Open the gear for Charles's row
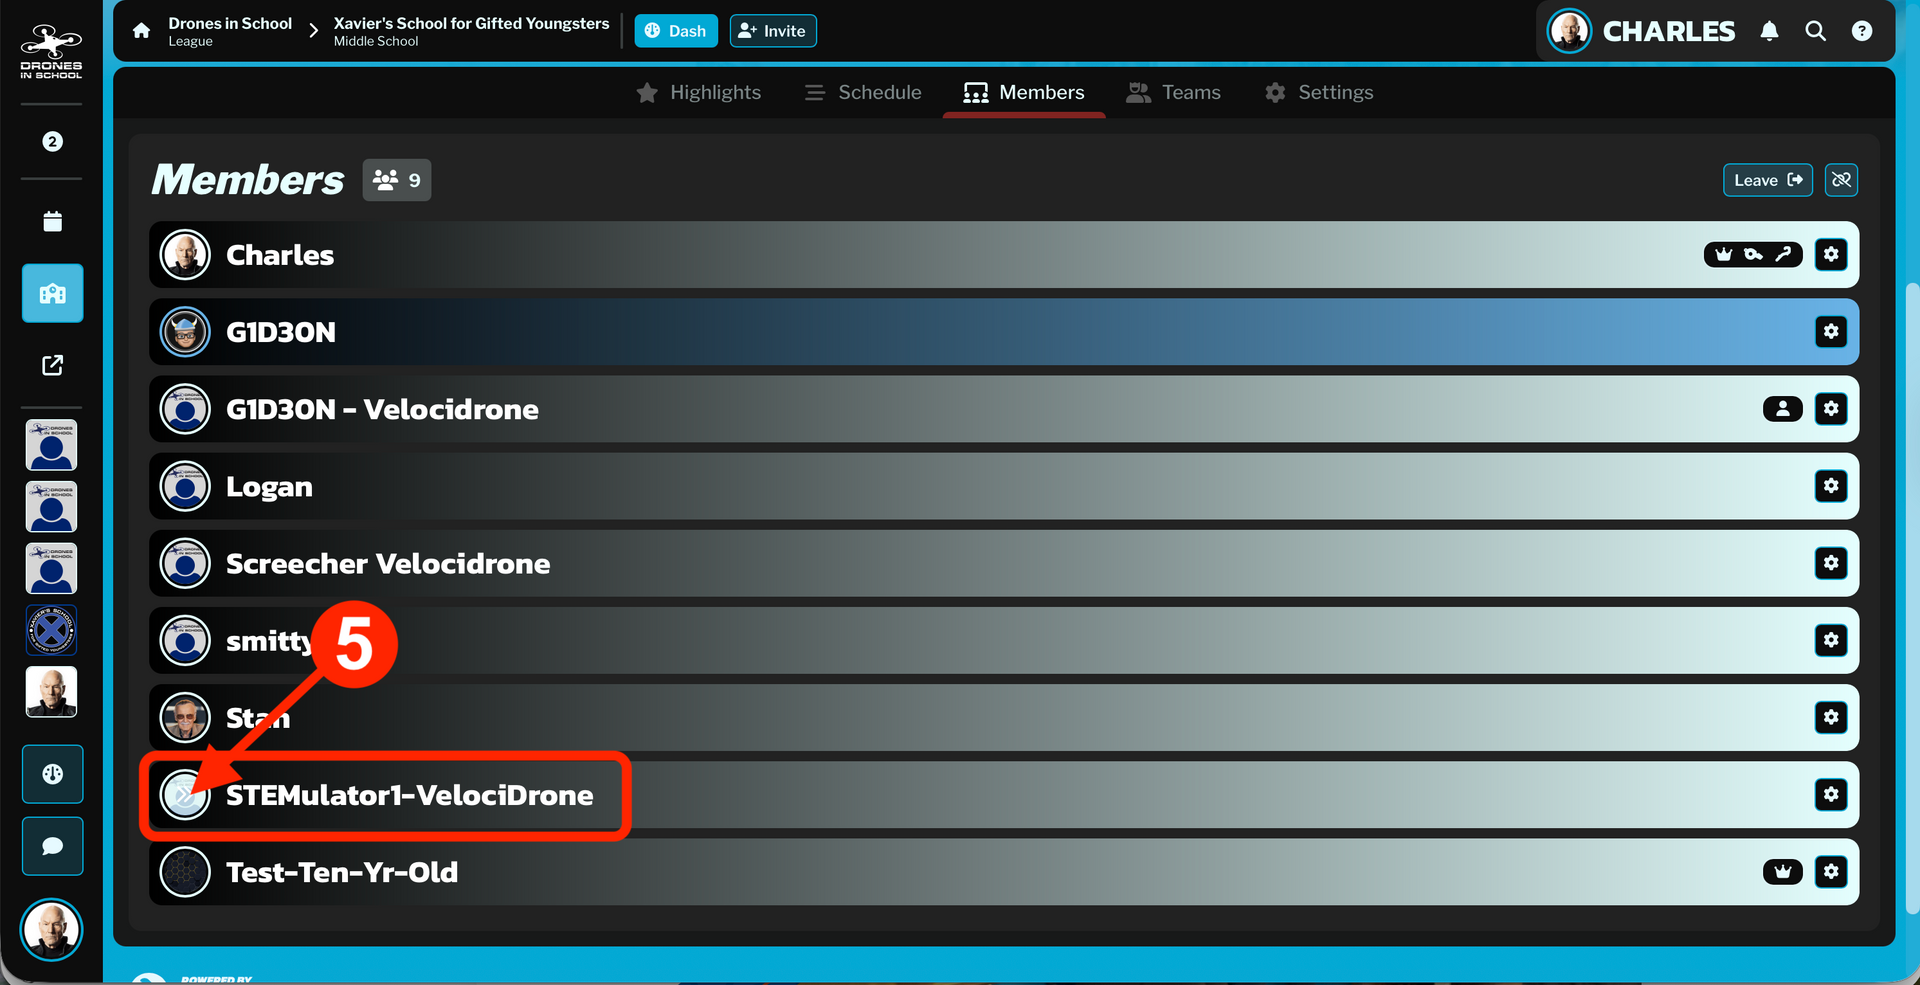Screen dimensions: 1920x985 (x=1831, y=254)
